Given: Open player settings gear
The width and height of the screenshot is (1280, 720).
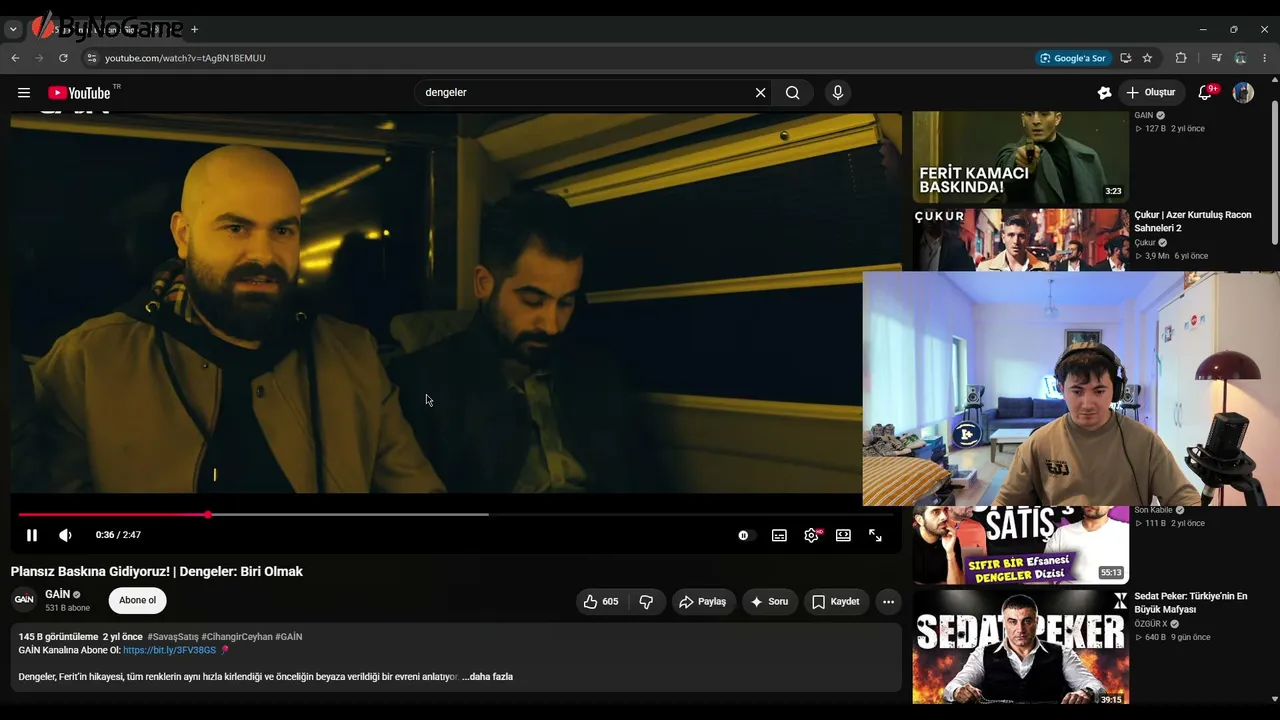Looking at the screenshot, I should 811,535.
